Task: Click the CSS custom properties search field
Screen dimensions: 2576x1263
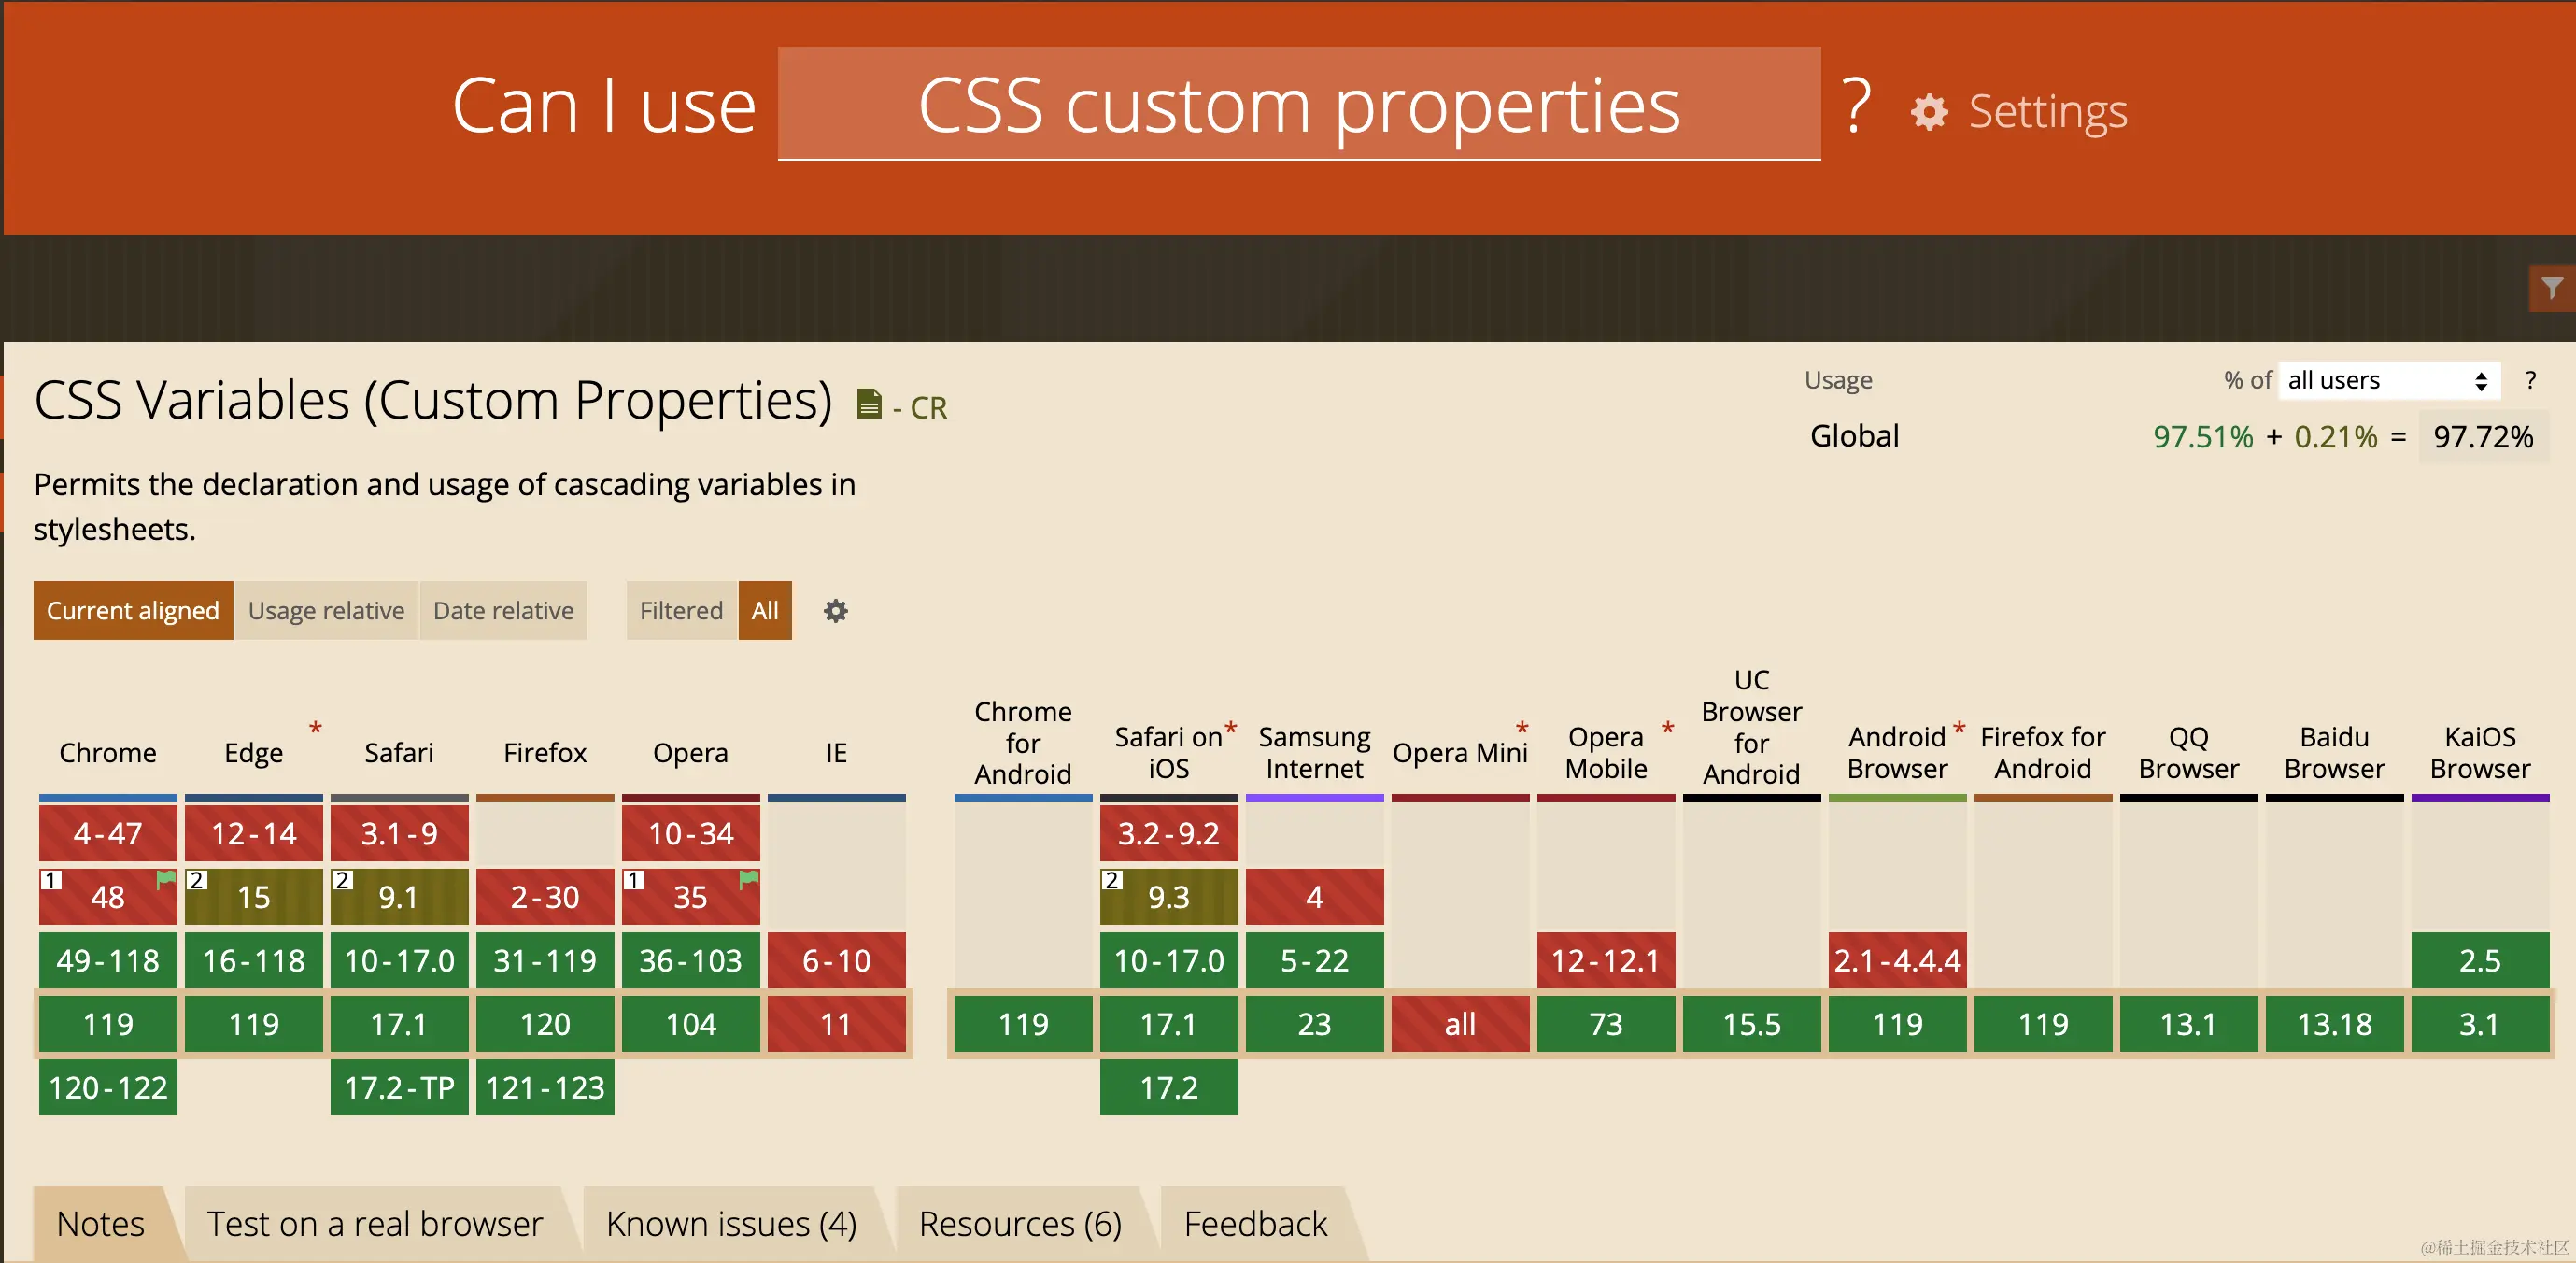Action: [1298, 105]
